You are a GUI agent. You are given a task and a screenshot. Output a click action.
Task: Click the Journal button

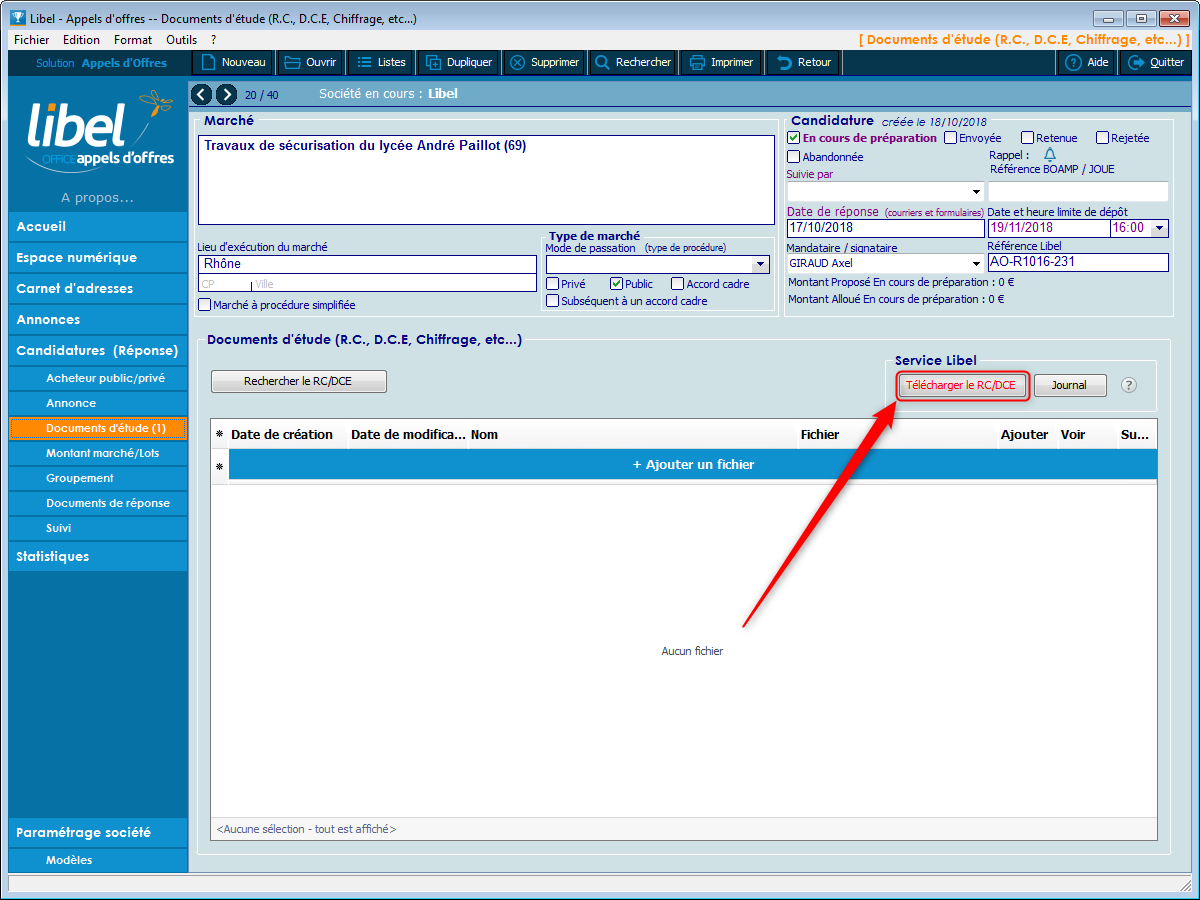pos(1069,385)
